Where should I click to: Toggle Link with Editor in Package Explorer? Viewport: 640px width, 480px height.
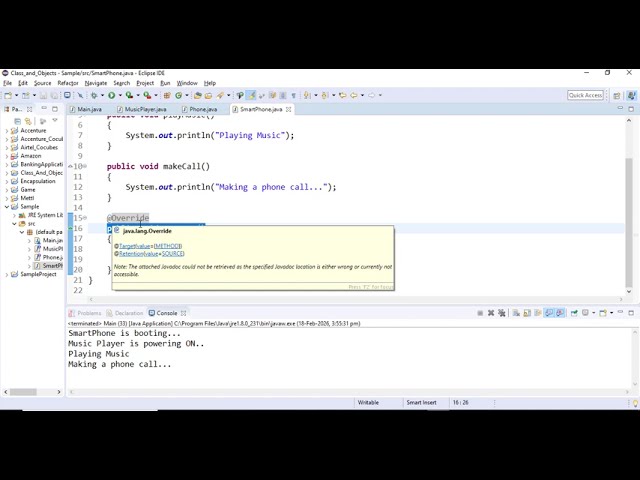click(x=28, y=121)
